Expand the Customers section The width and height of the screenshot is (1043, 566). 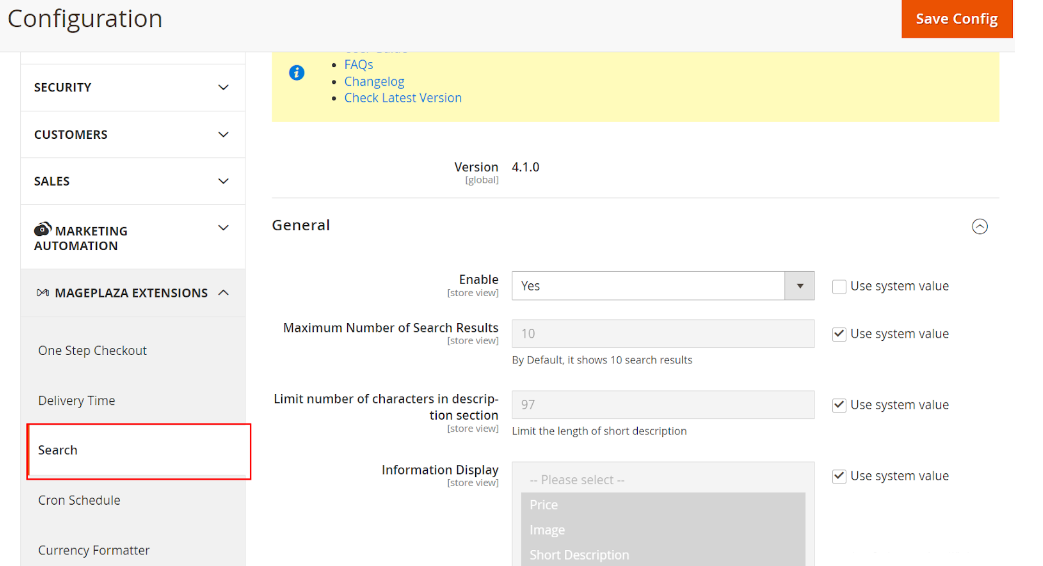point(132,135)
